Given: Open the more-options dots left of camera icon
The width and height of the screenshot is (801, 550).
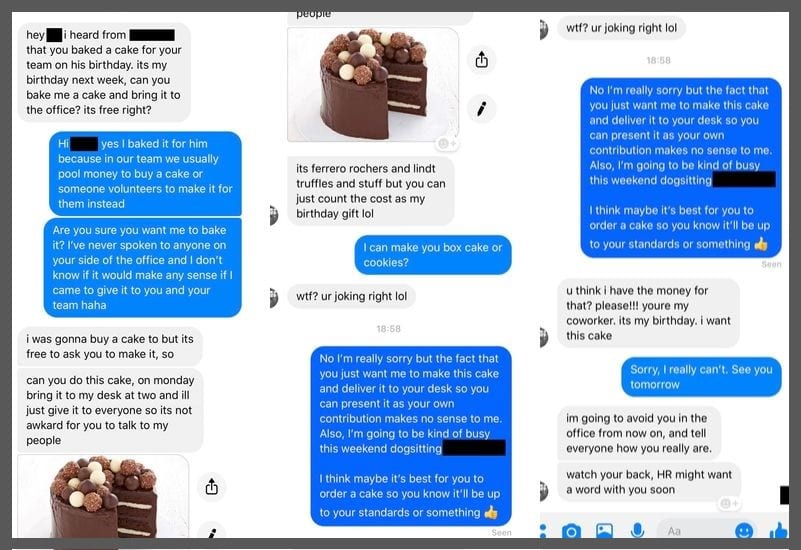Looking at the screenshot, I should click(543, 531).
